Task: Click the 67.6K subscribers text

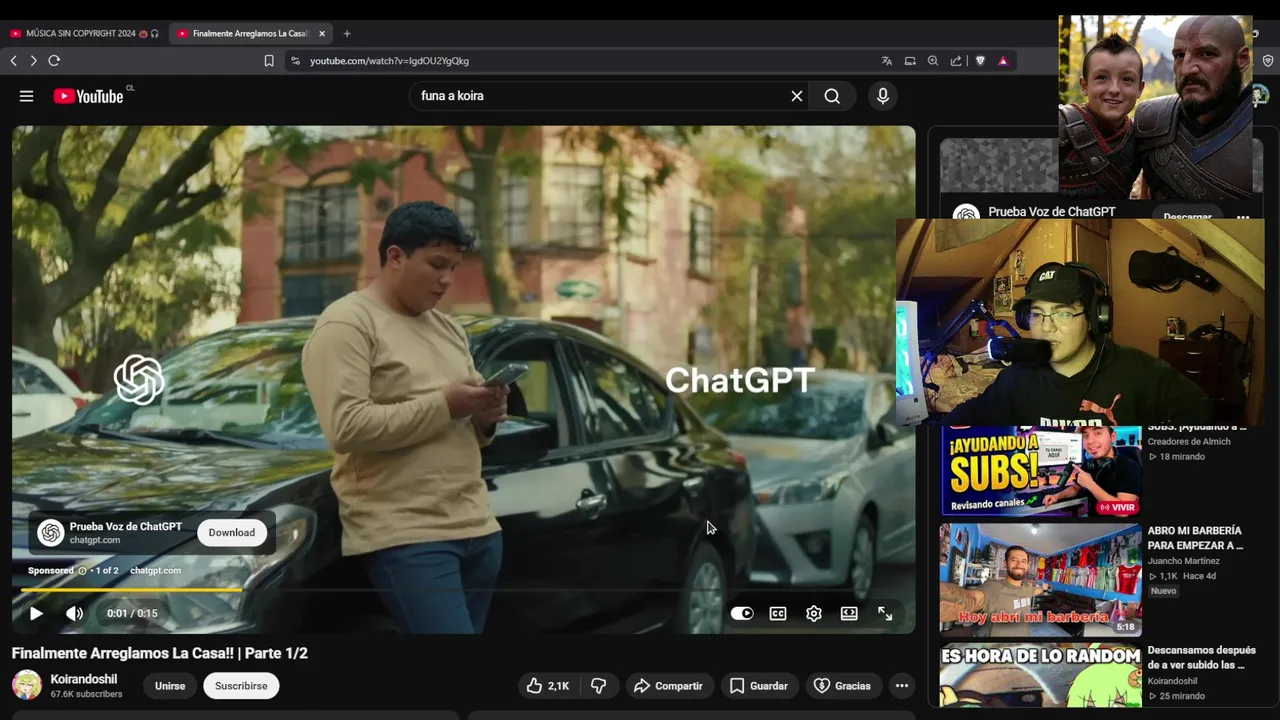Action: pyautogui.click(x=86, y=694)
